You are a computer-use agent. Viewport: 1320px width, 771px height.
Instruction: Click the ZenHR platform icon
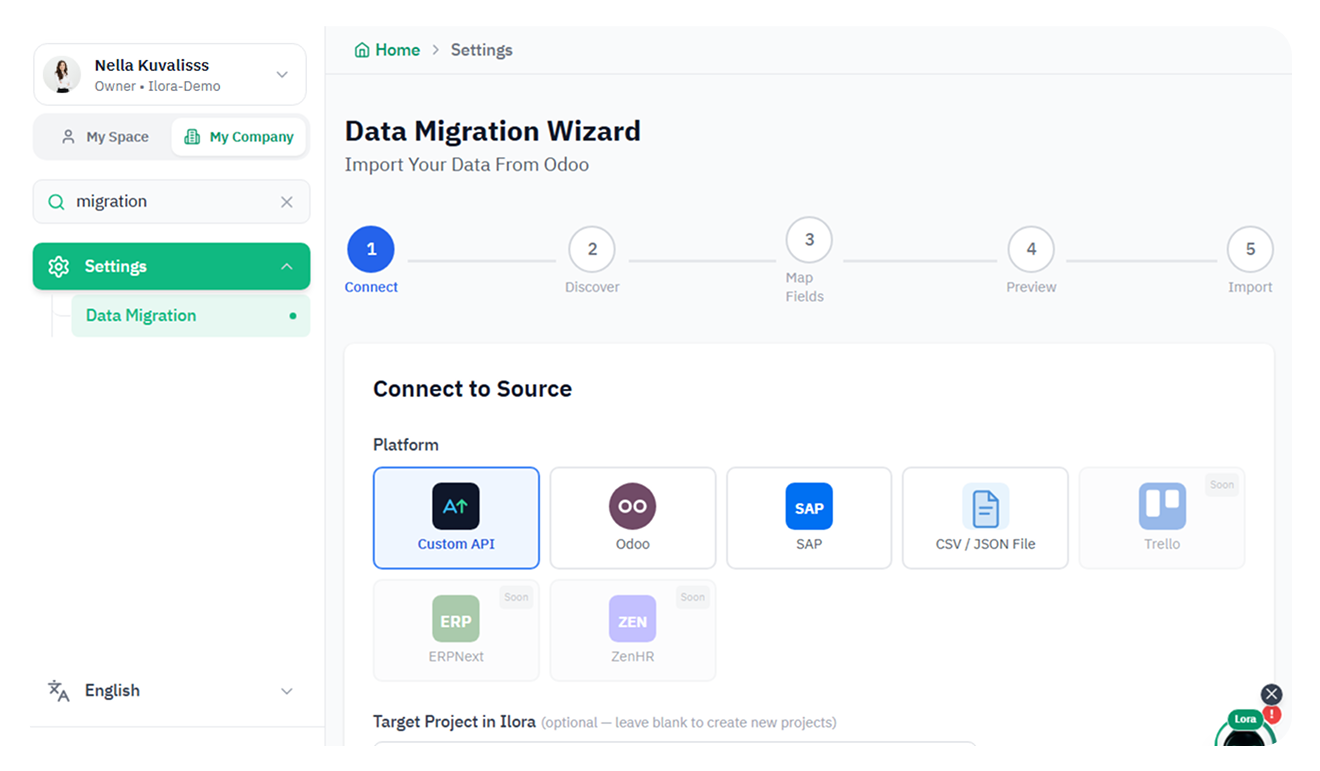pyautogui.click(x=632, y=619)
